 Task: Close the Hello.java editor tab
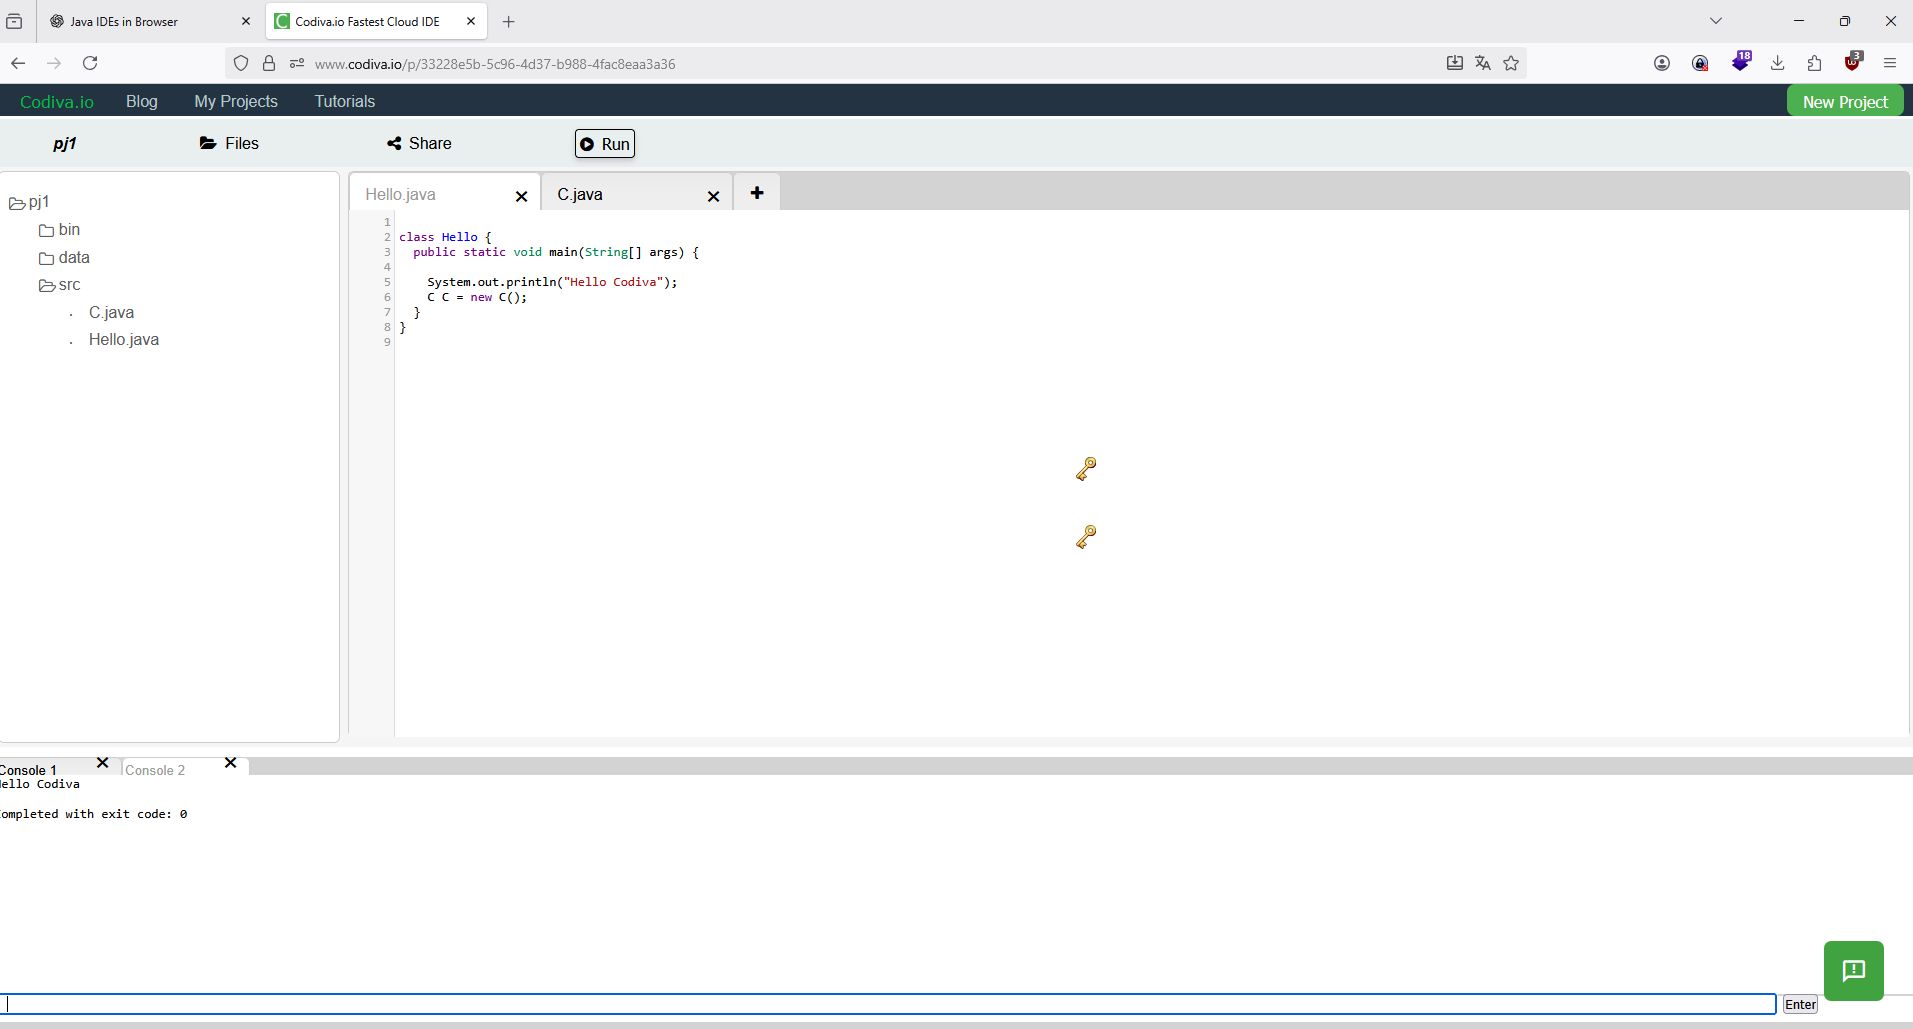tap(521, 196)
